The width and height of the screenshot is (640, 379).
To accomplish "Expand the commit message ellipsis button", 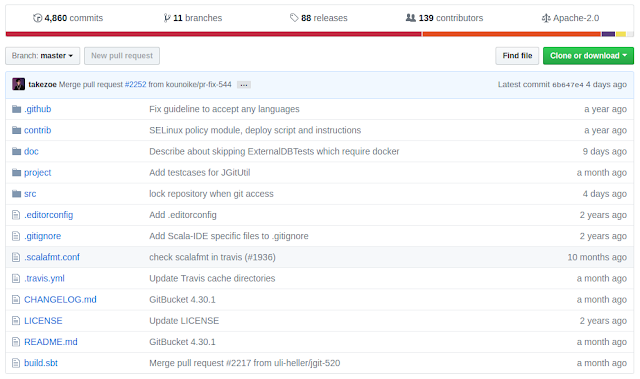I will tap(244, 85).
